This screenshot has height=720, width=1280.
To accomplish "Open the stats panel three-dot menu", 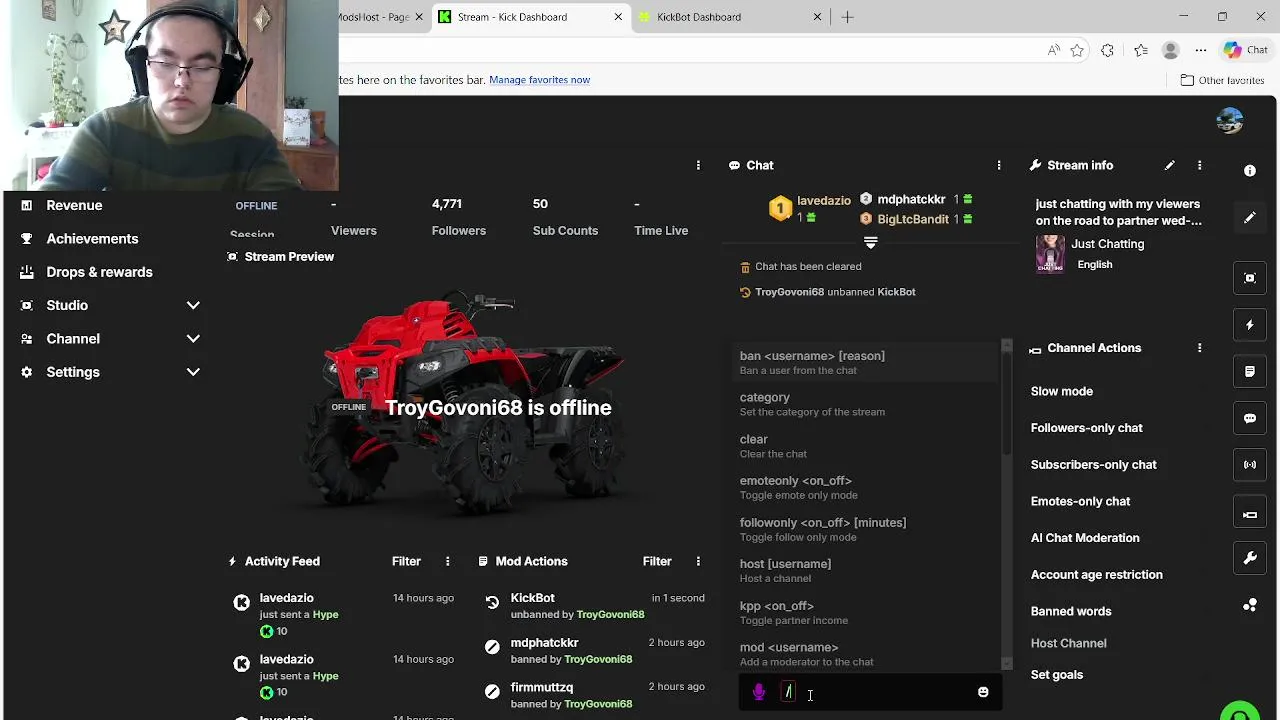I will coord(698,165).
